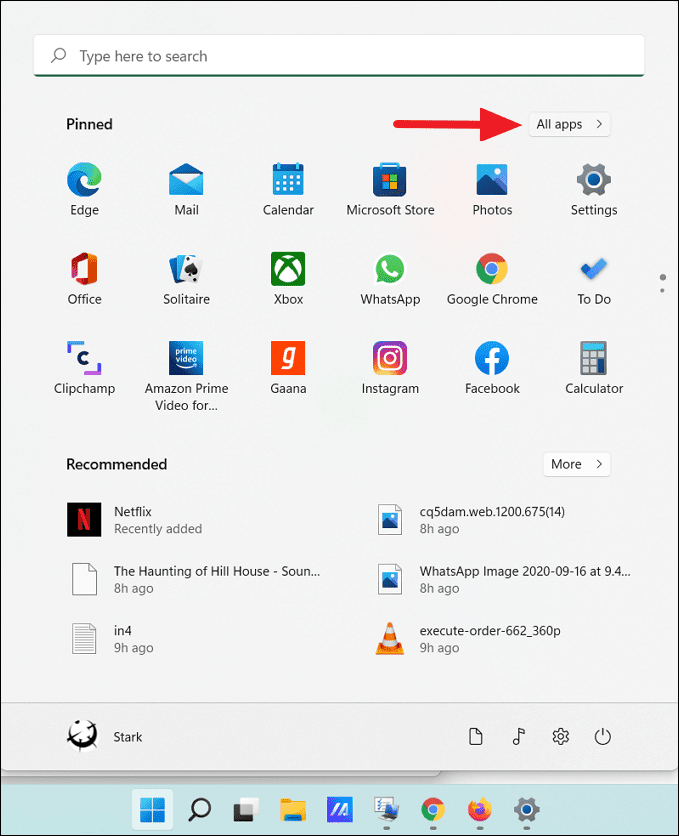Open Task View on the taskbar
Image resolution: width=679 pixels, height=836 pixels.
click(246, 810)
